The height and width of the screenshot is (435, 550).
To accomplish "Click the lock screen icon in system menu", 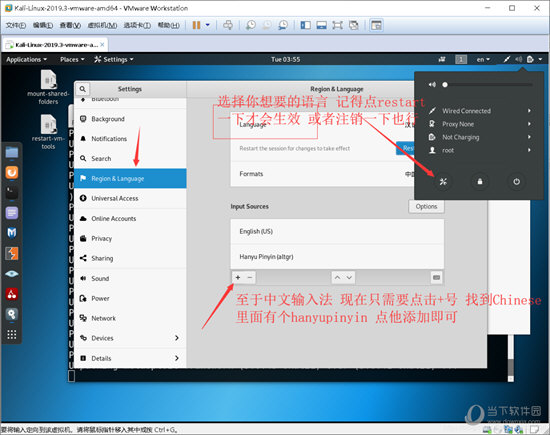I will 479,182.
